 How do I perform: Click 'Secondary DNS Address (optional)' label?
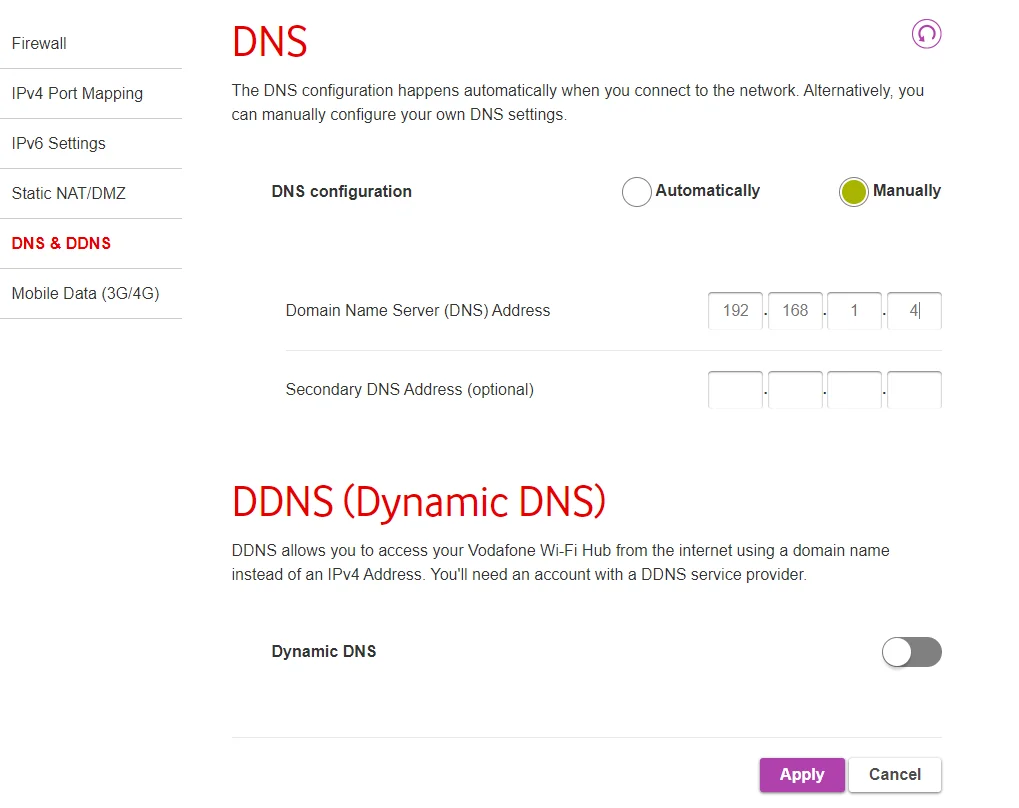[x=410, y=389]
